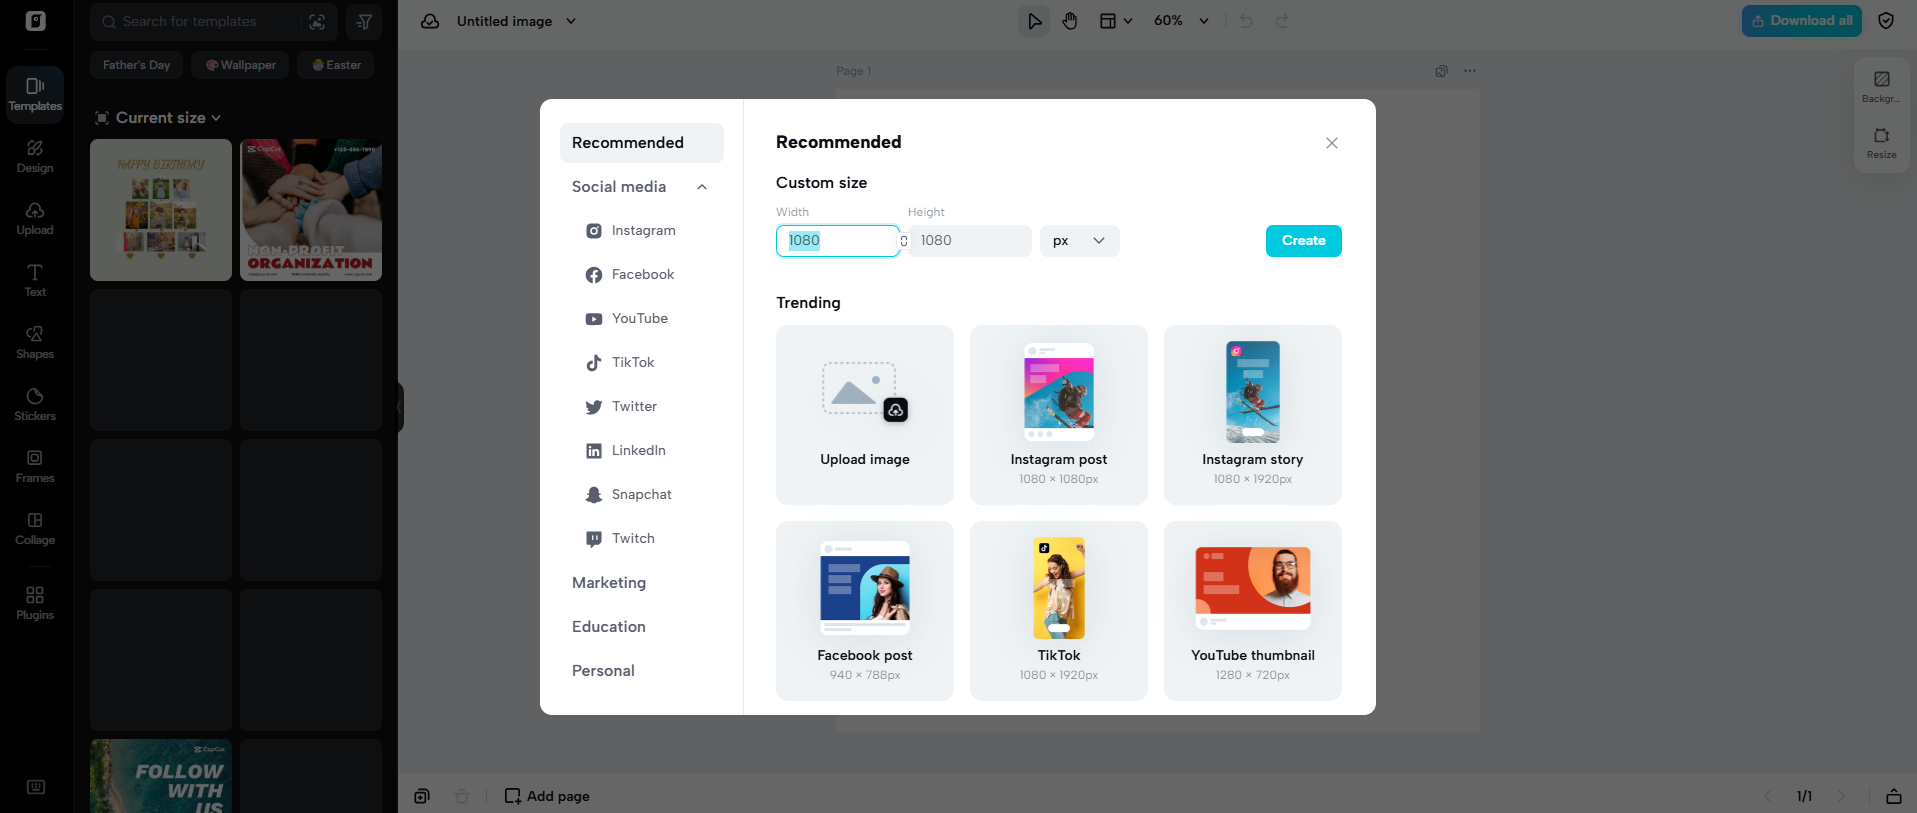Redo the last action
The image size is (1917, 813).
point(1282,21)
